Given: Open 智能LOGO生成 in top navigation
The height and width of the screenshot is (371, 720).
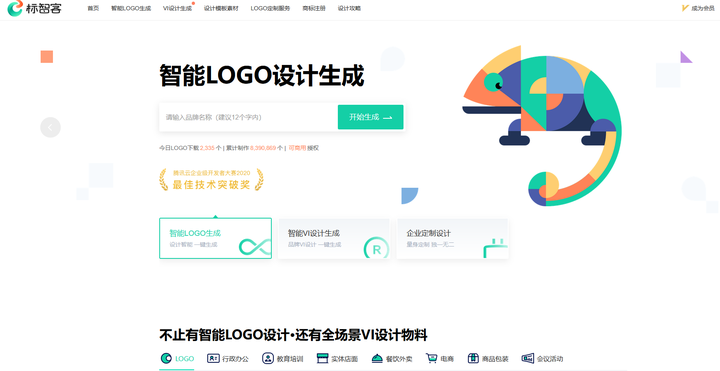Looking at the screenshot, I should tap(131, 8).
